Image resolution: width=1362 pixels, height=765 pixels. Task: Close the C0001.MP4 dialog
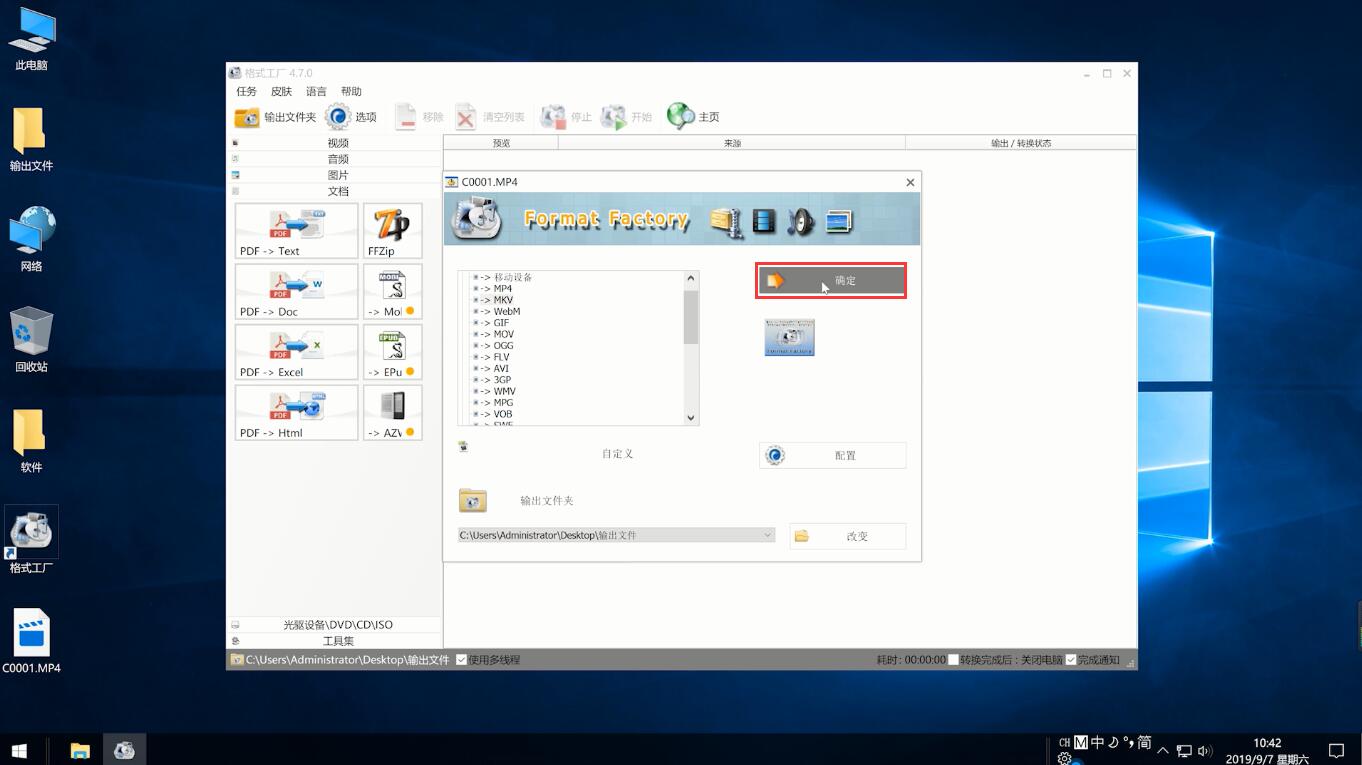(x=910, y=182)
